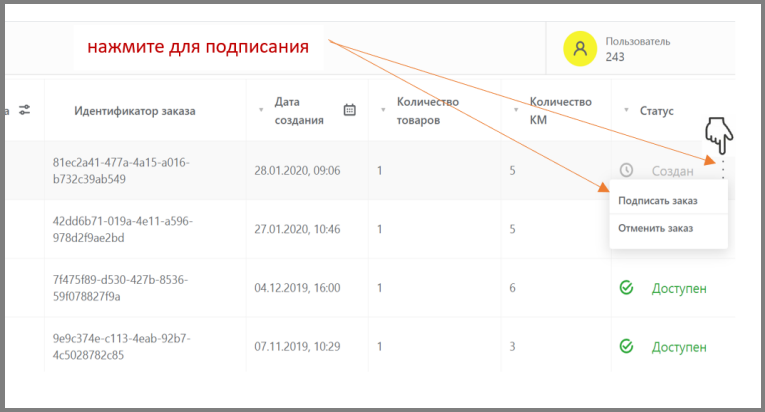Open the three-dot menu on Создан row
The image size is (765, 412).
(x=723, y=169)
